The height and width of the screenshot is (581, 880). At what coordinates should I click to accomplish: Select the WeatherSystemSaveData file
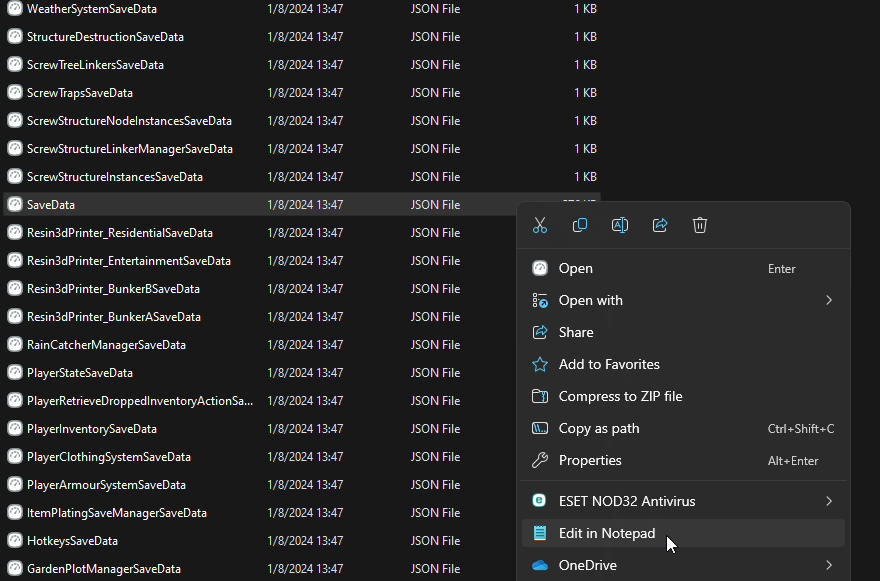(92, 9)
